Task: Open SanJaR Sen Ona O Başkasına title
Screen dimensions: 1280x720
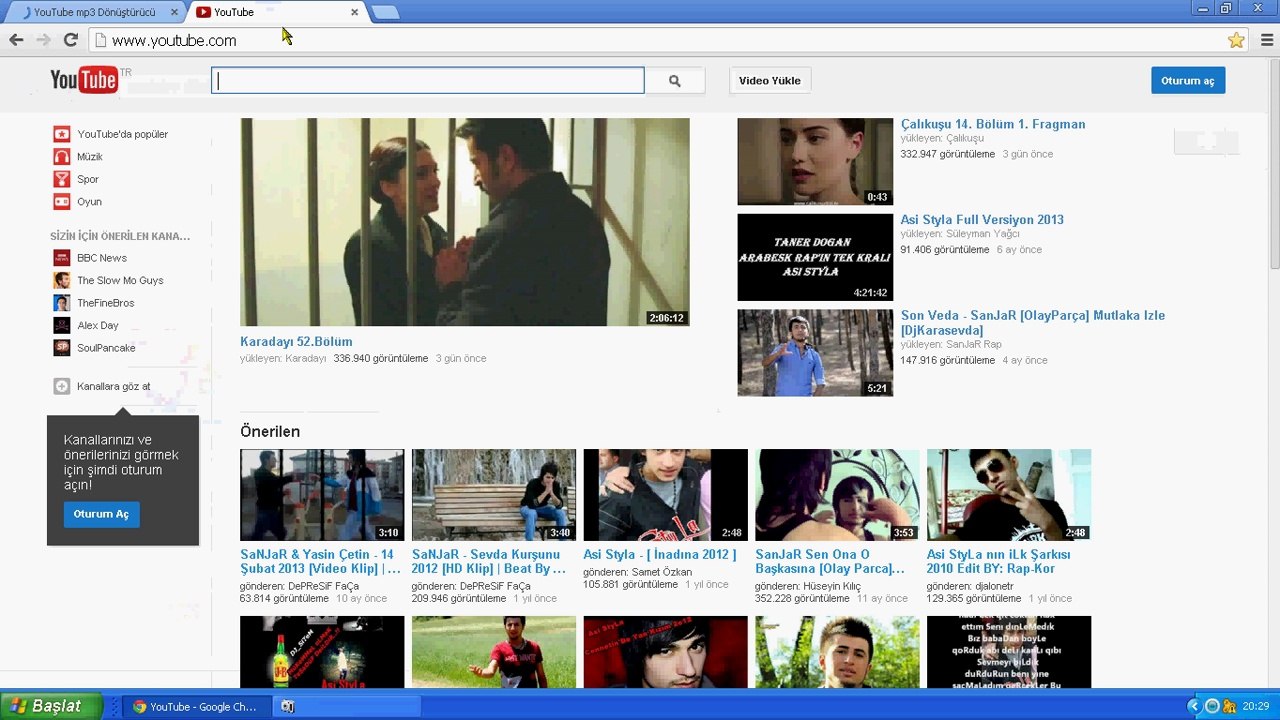Action: coord(830,561)
